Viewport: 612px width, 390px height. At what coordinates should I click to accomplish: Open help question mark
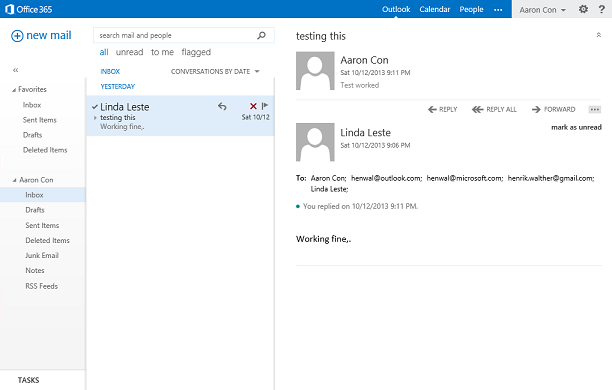click(x=602, y=9)
